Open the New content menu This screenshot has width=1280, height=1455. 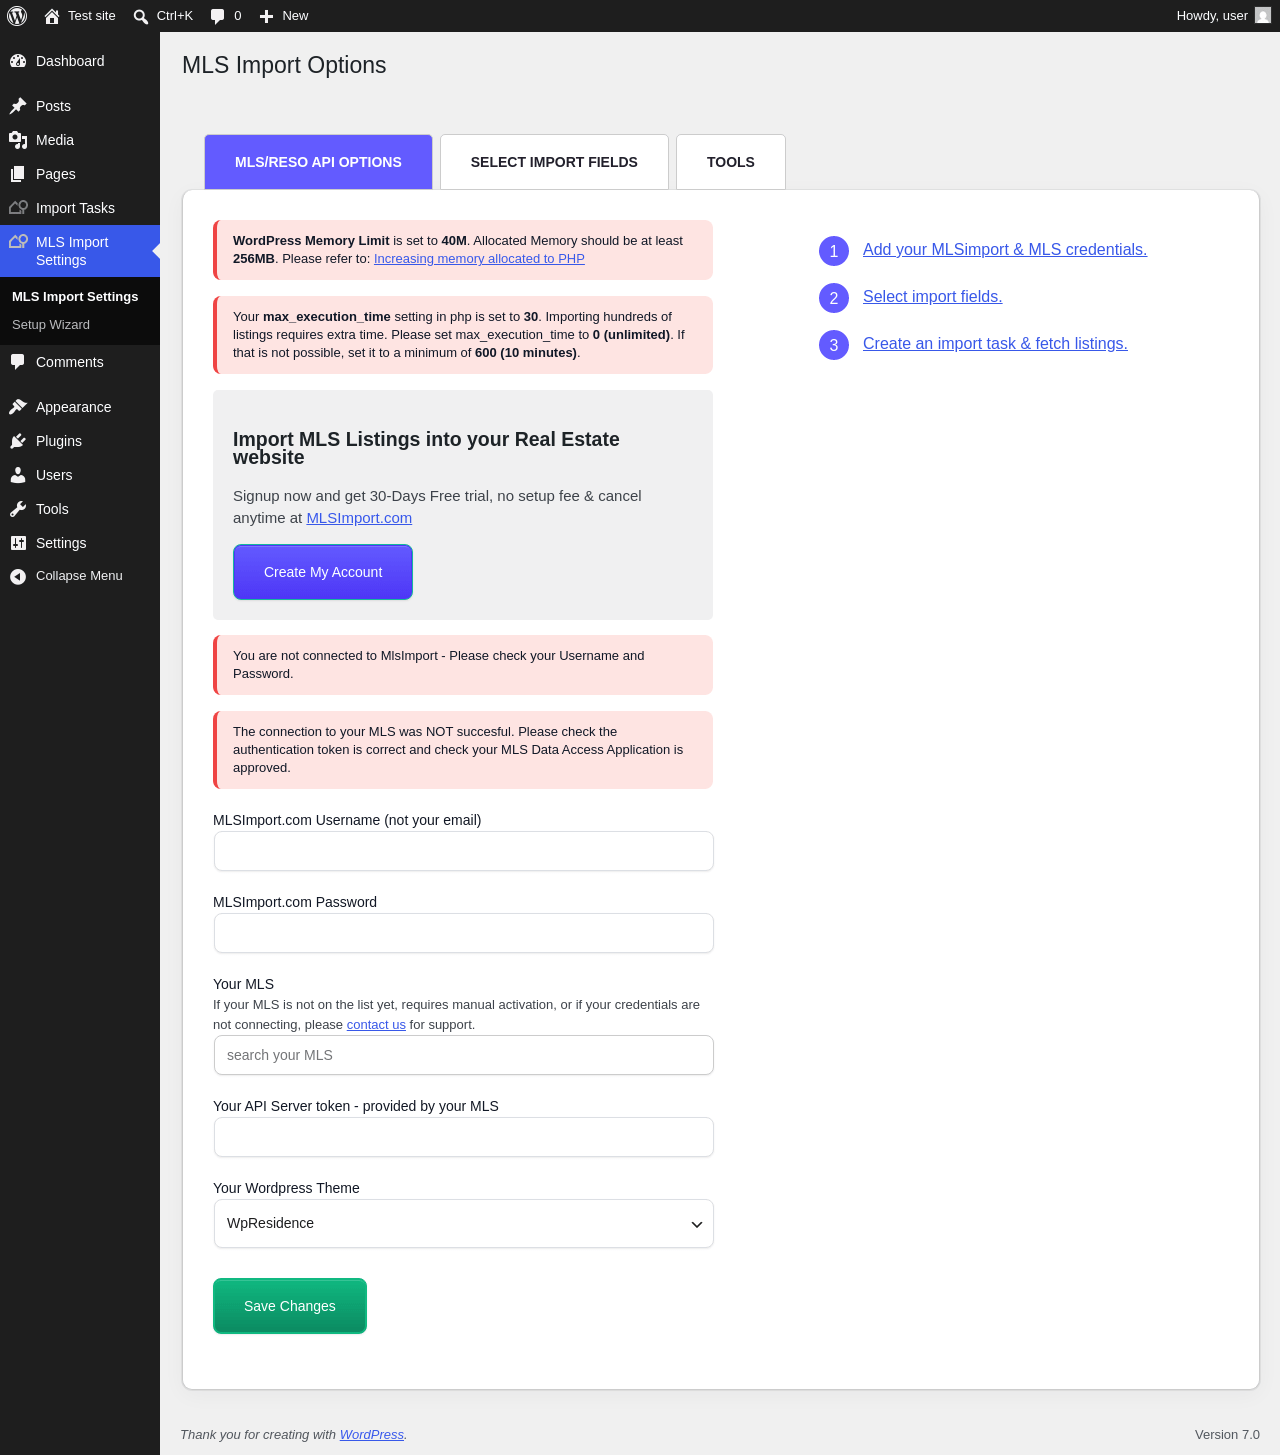tap(284, 16)
